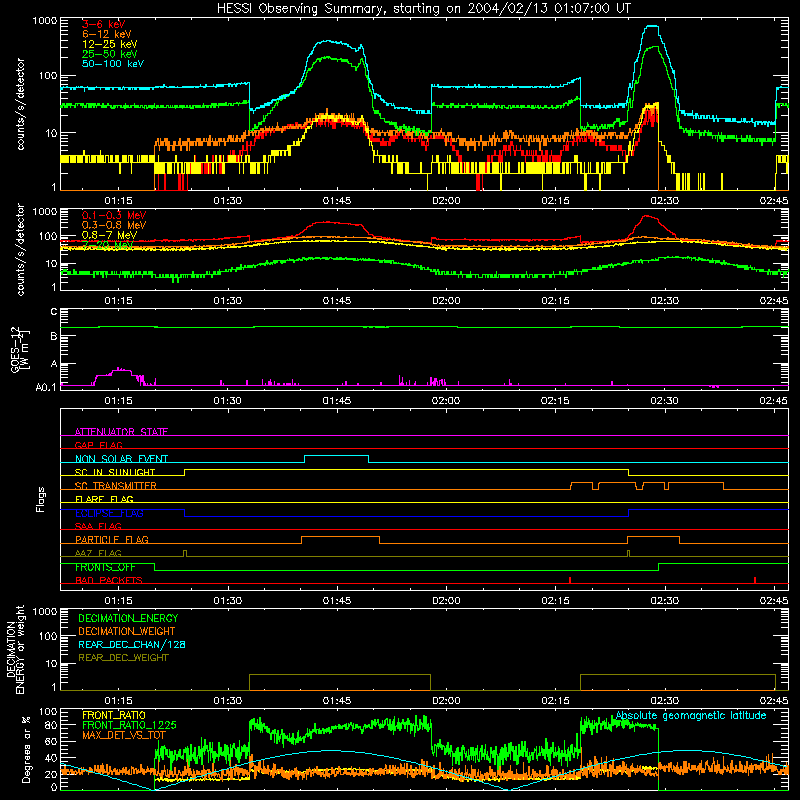800x800 pixels.
Task: Click the Absolute geomagnetic latitude label
Action: (x=691, y=716)
